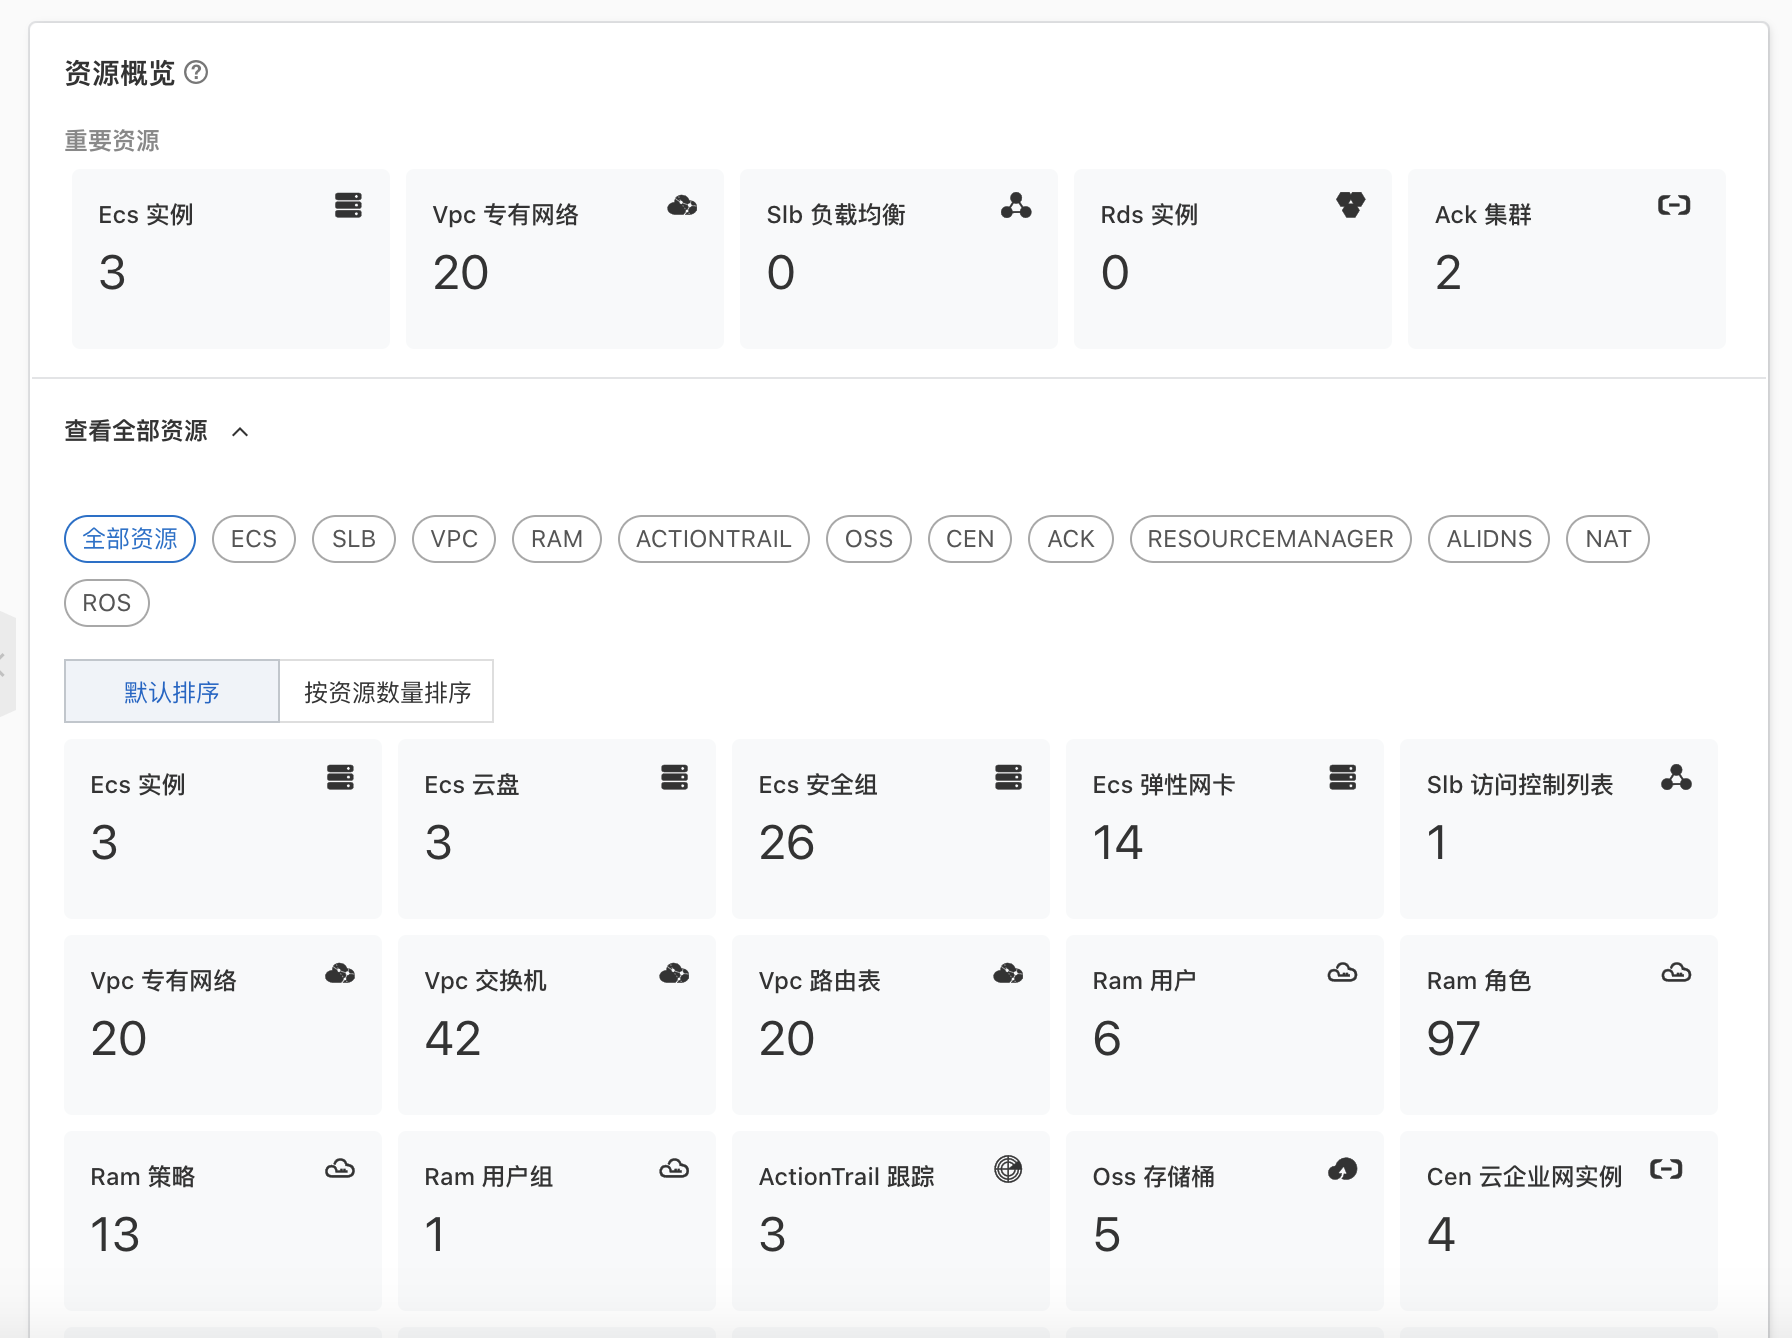Filter resources by CEN tag
This screenshot has width=1792, height=1338.
[970, 539]
